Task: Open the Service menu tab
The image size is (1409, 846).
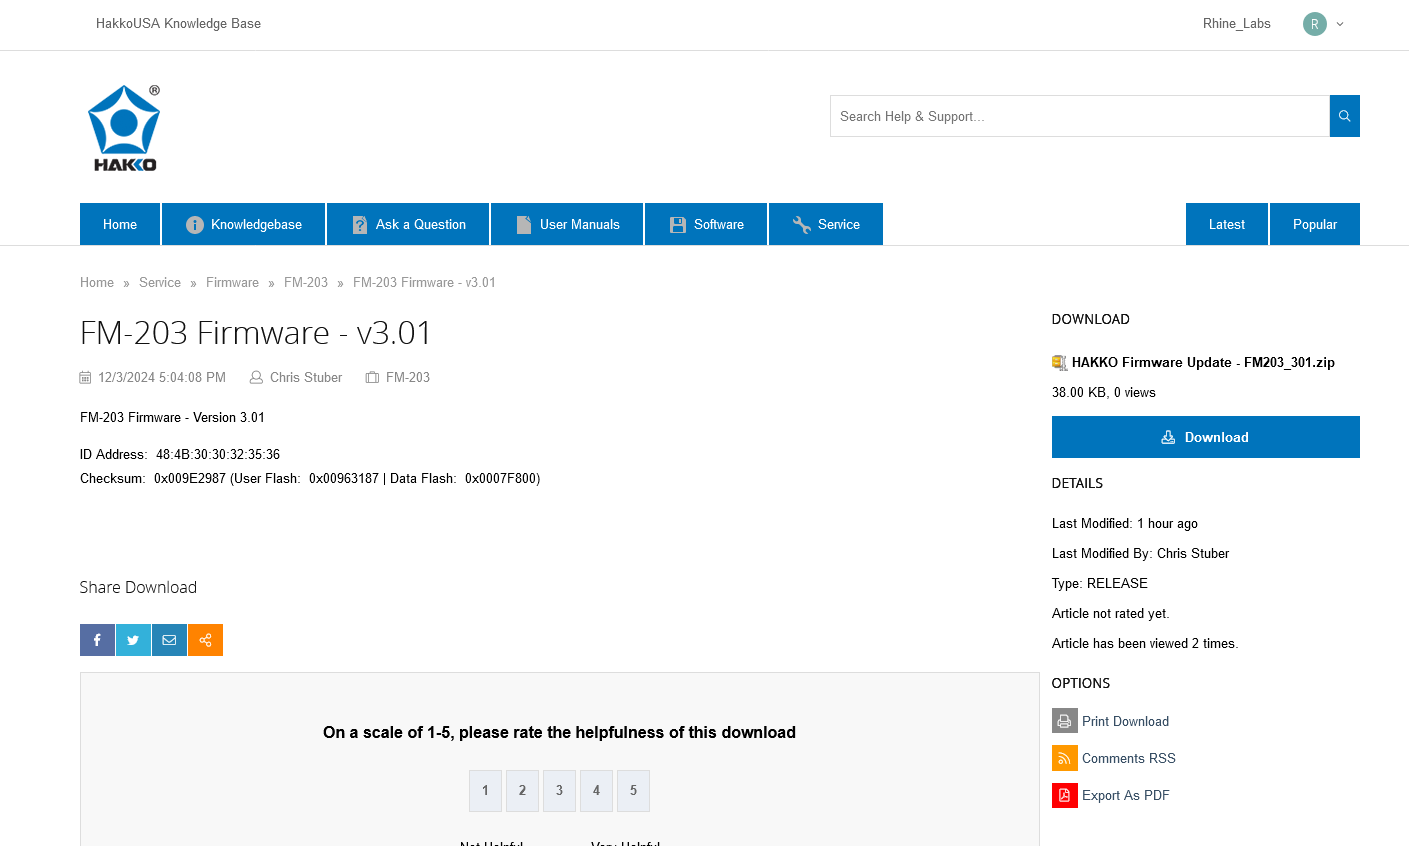Action: pyautogui.click(x=826, y=224)
